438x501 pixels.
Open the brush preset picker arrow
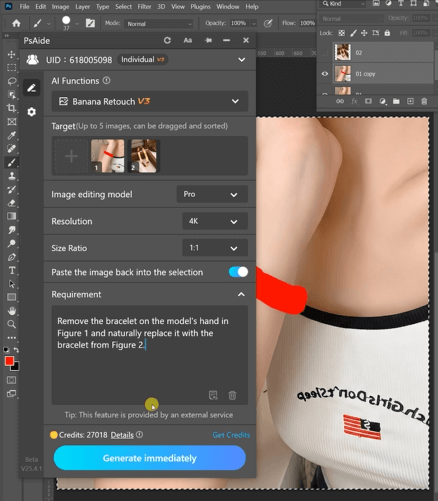tap(77, 24)
